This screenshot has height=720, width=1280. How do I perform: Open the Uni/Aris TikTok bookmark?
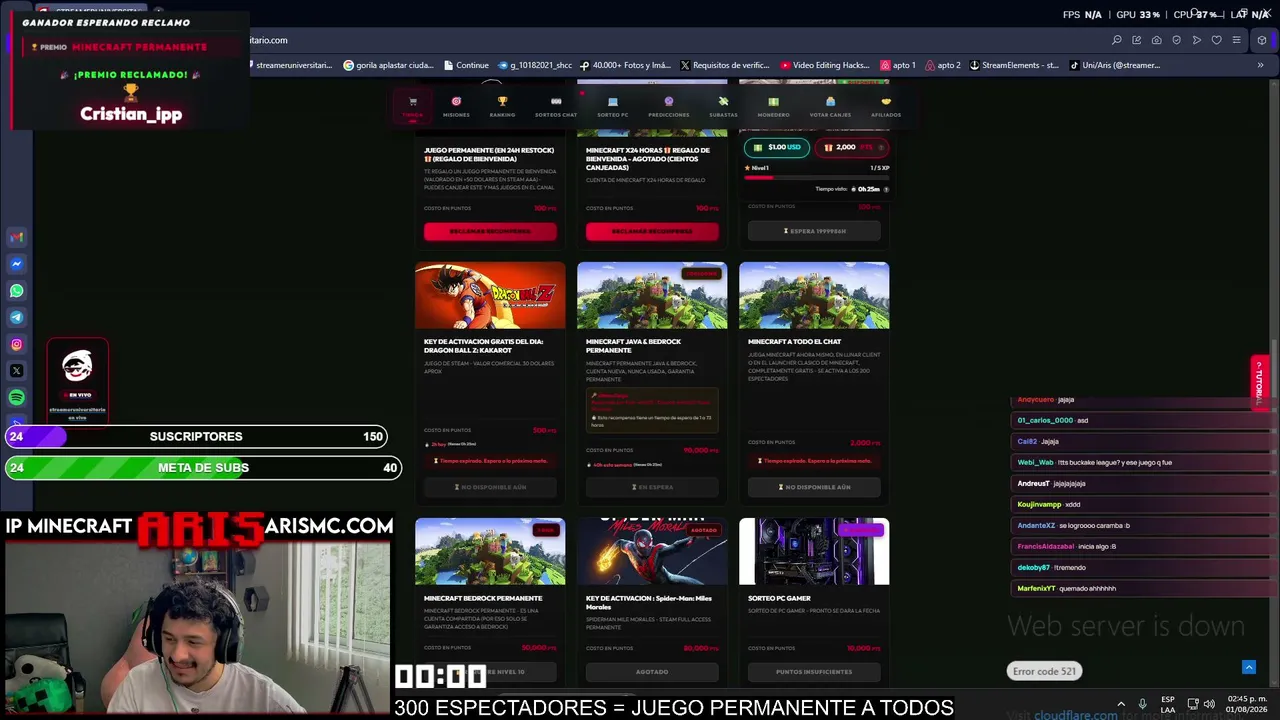pos(1115,65)
